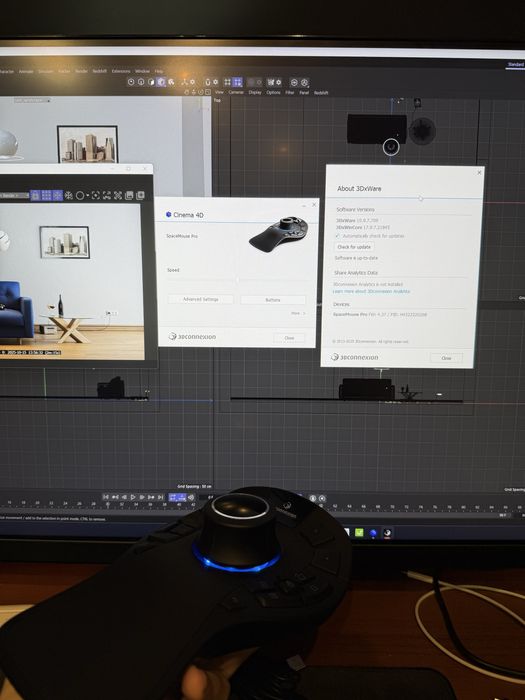Open the Animate menu
Viewport: 525px width, 700px height.
26,71
